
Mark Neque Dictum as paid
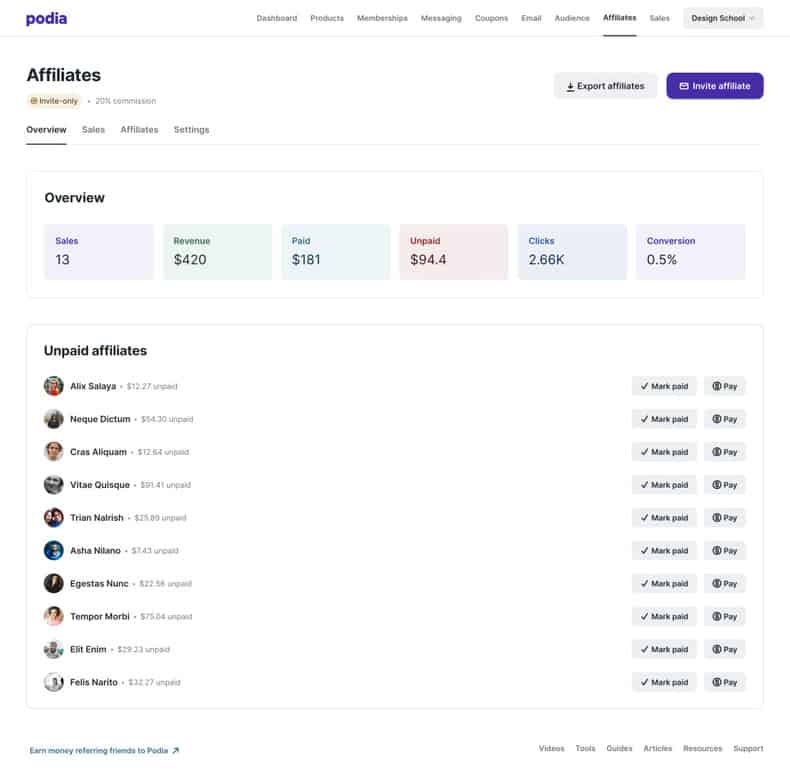(x=664, y=419)
